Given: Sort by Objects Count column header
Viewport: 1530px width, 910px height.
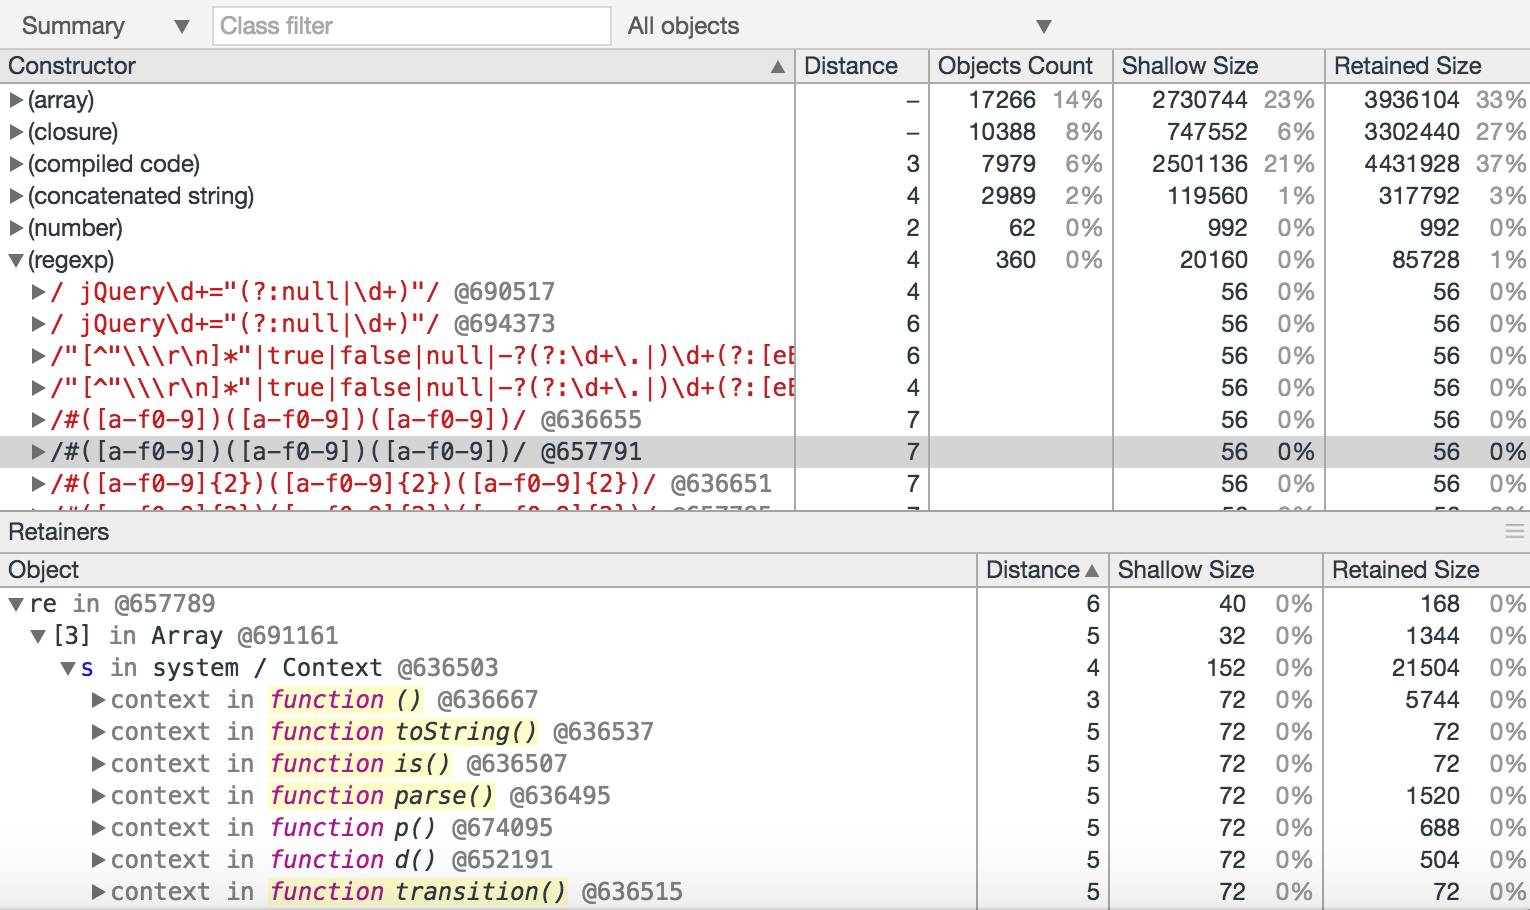Looking at the screenshot, I should [1020, 66].
